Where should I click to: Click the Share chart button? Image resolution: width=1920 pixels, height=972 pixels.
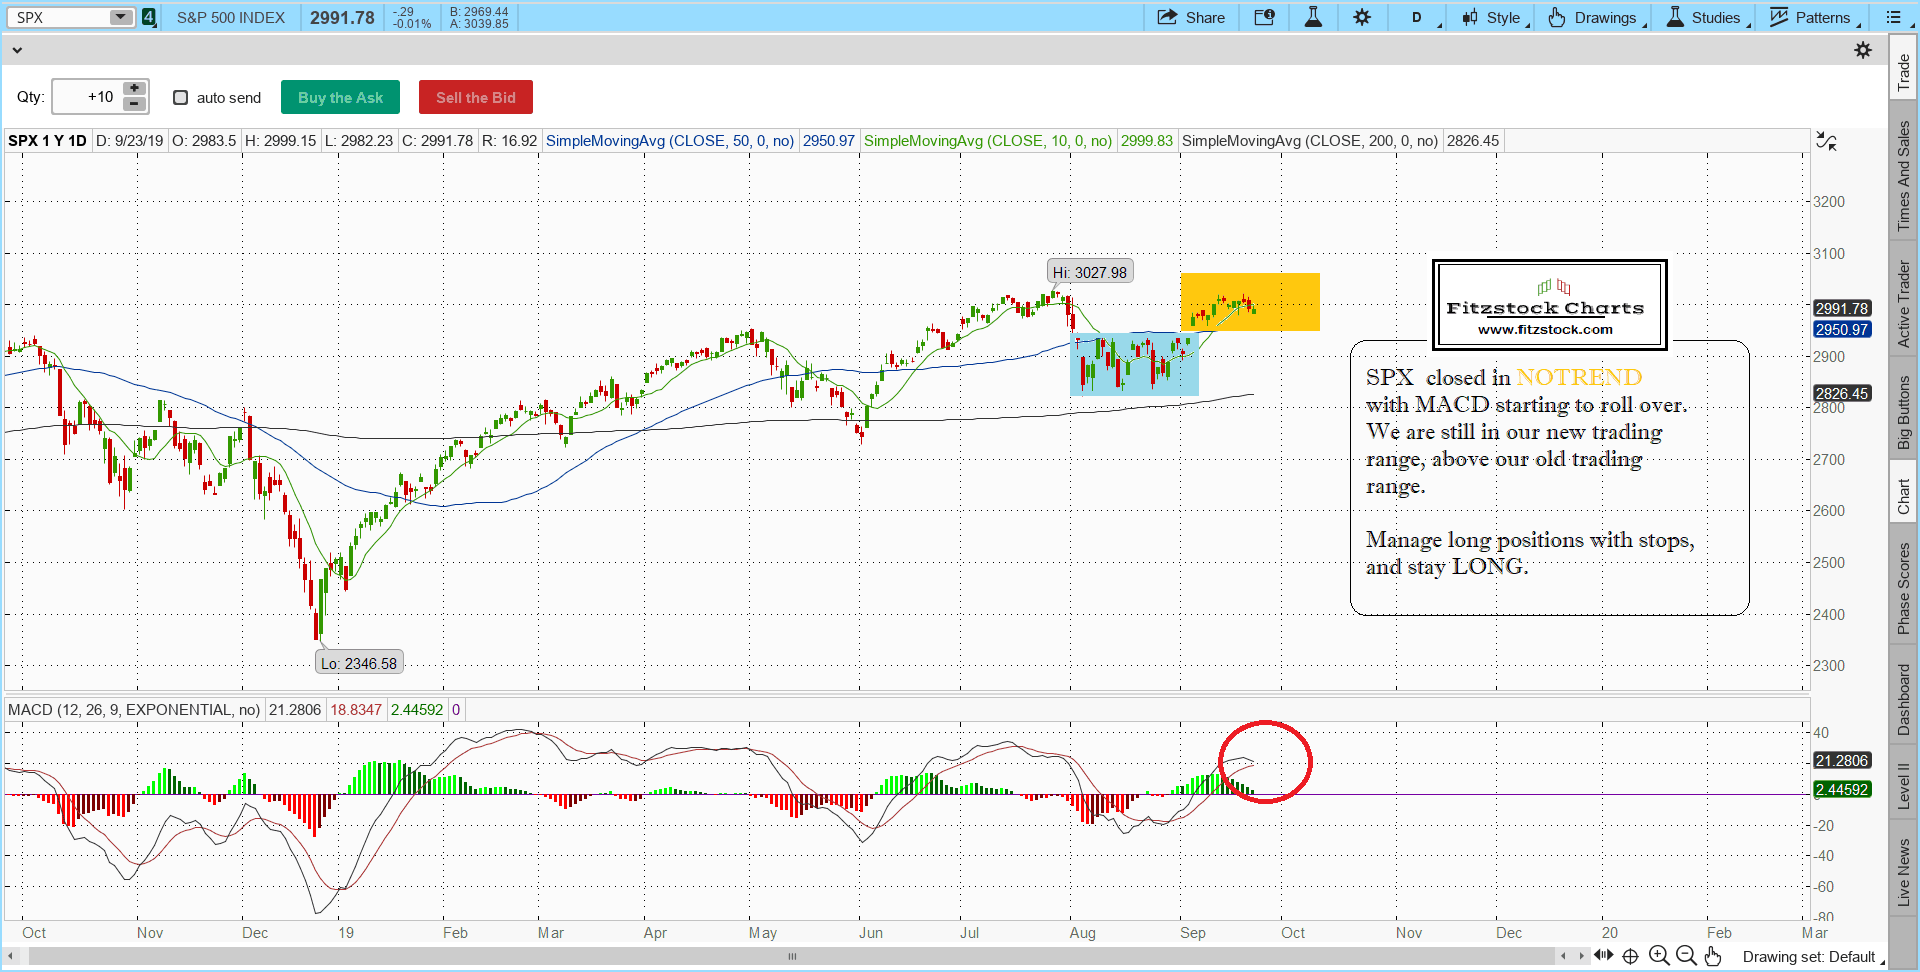coord(1191,17)
